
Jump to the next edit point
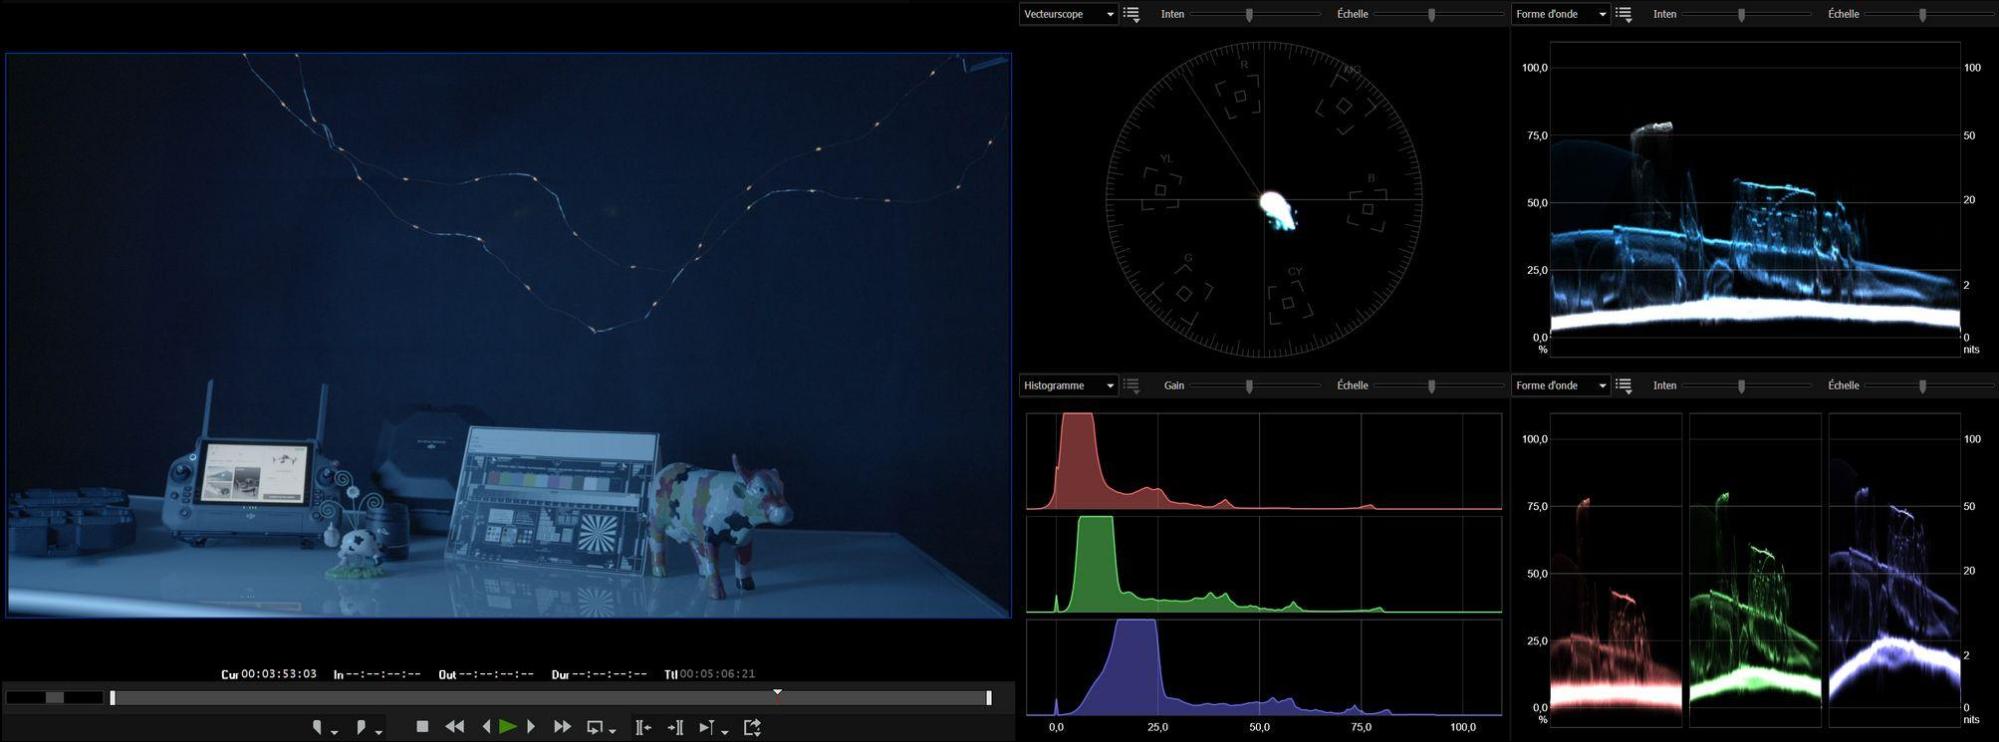pyautogui.click(x=676, y=727)
